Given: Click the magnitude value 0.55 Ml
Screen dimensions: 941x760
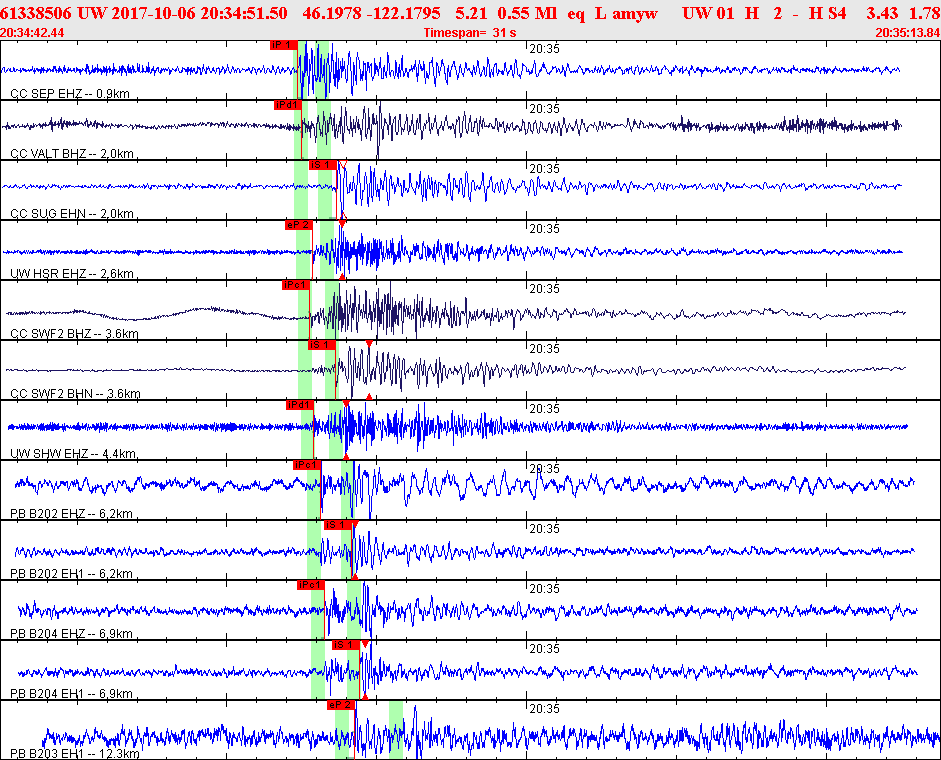Looking at the screenshot, I should tap(527, 13).
